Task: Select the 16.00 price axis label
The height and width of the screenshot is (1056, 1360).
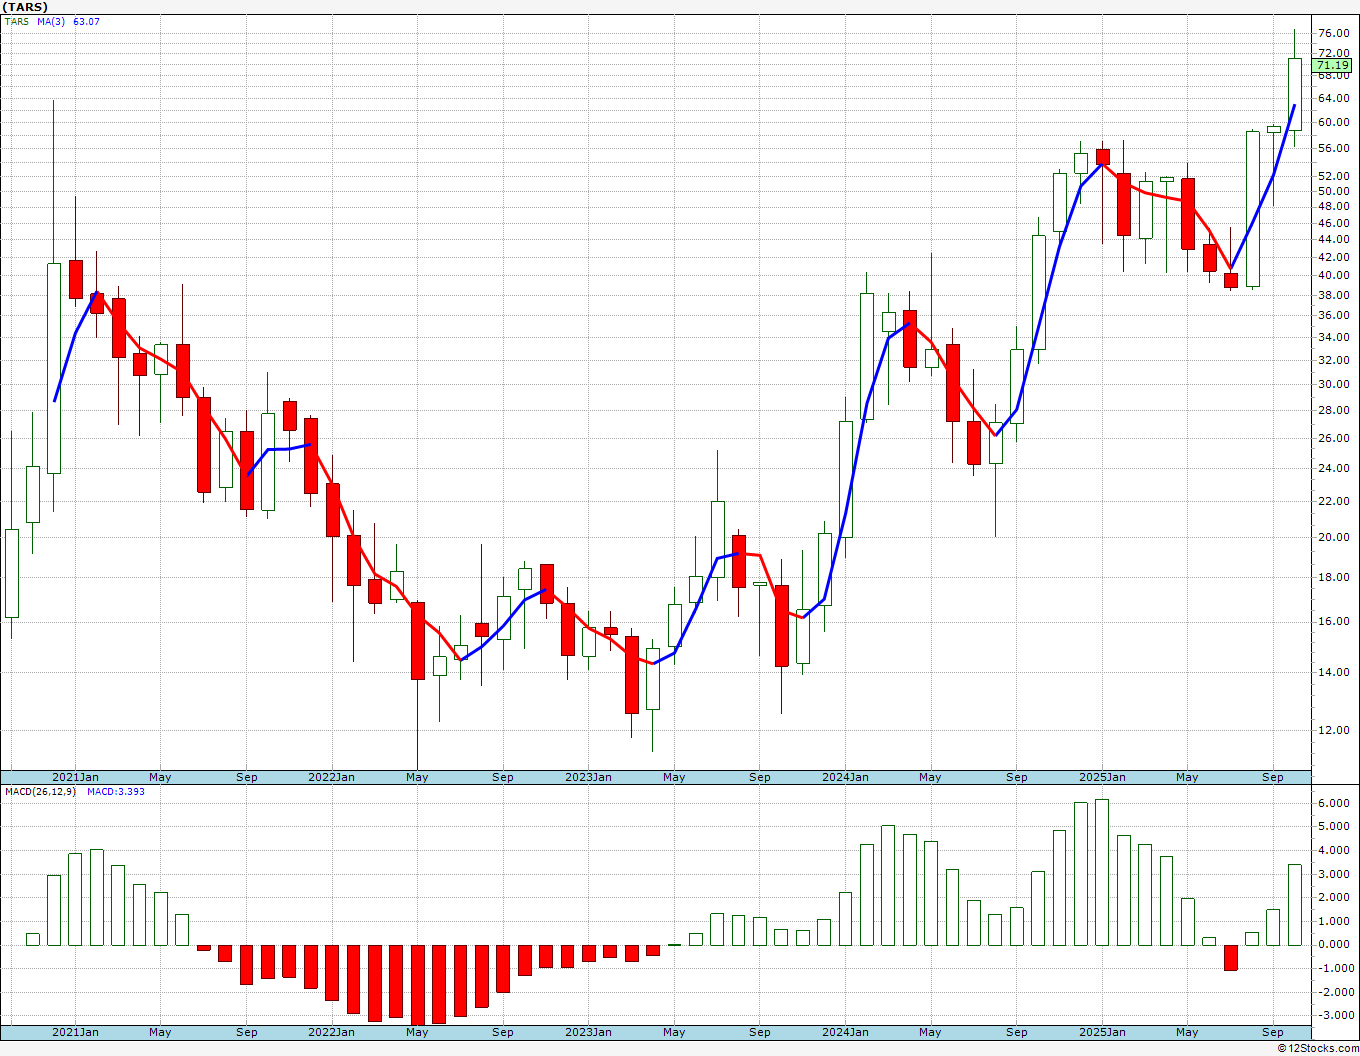Action: point(1333,621)
